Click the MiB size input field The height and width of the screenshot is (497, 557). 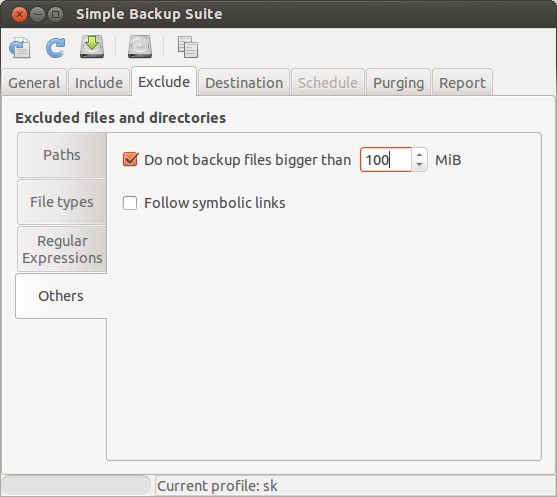point(386,160)
